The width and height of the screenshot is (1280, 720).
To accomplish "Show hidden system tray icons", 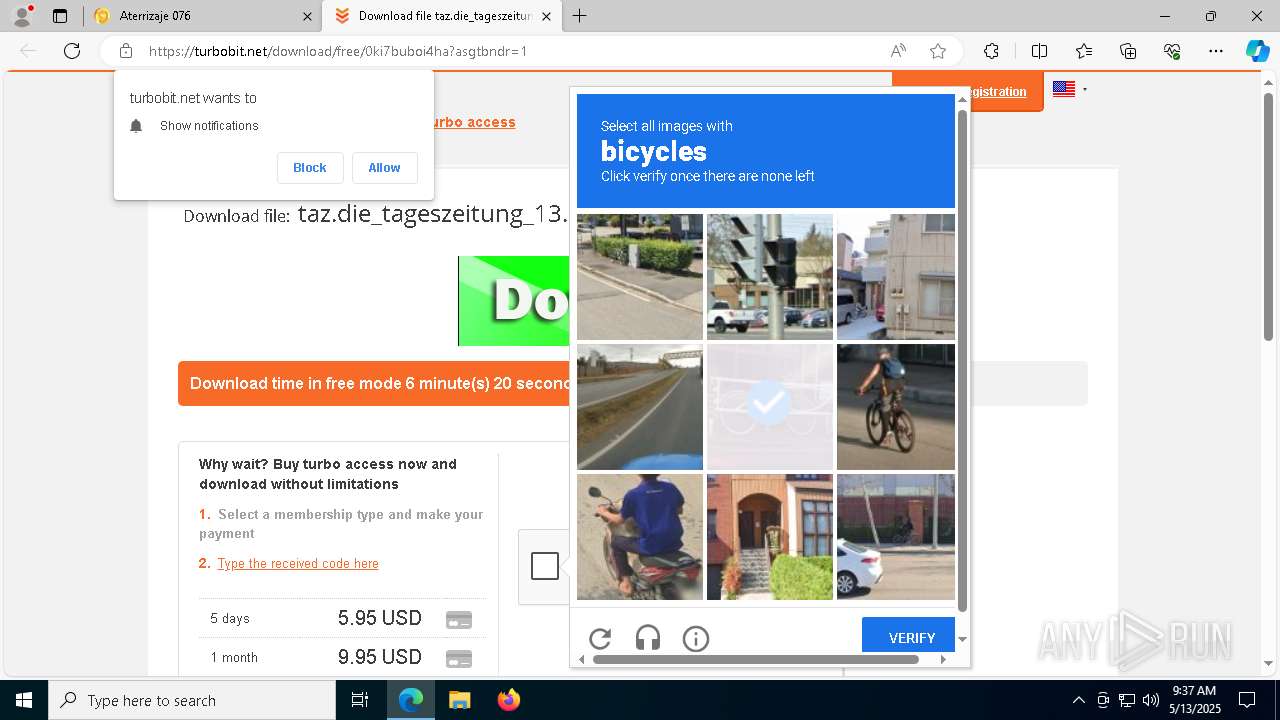I will [x=1078, y=700].
